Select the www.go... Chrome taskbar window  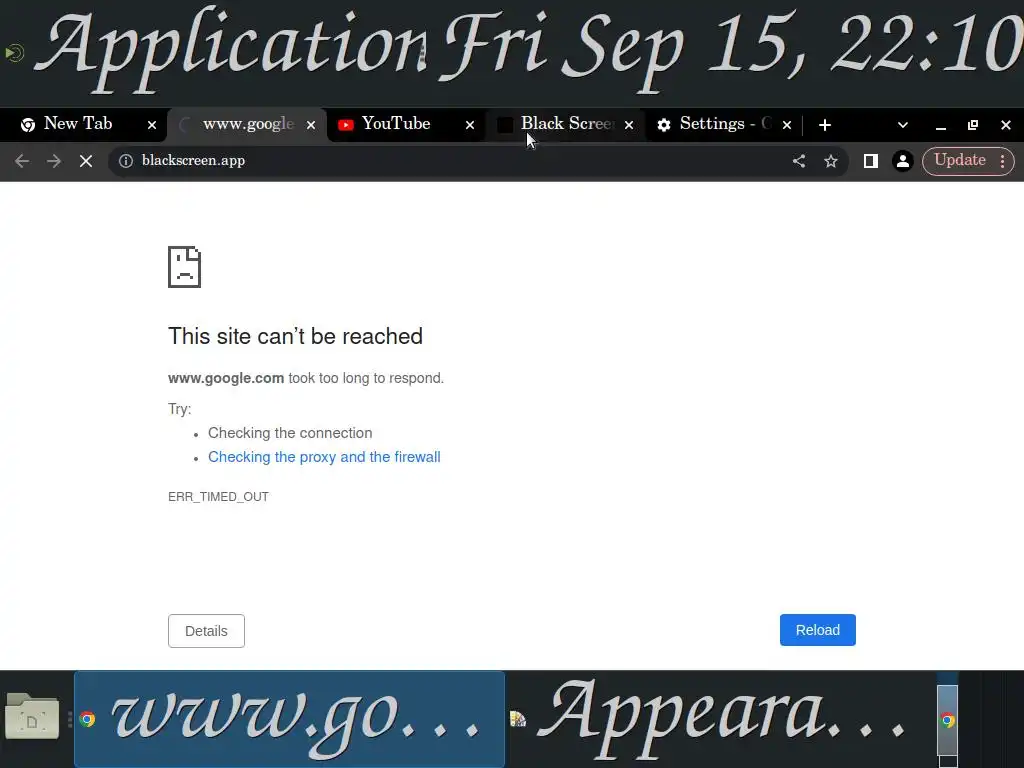pos(289,719)
